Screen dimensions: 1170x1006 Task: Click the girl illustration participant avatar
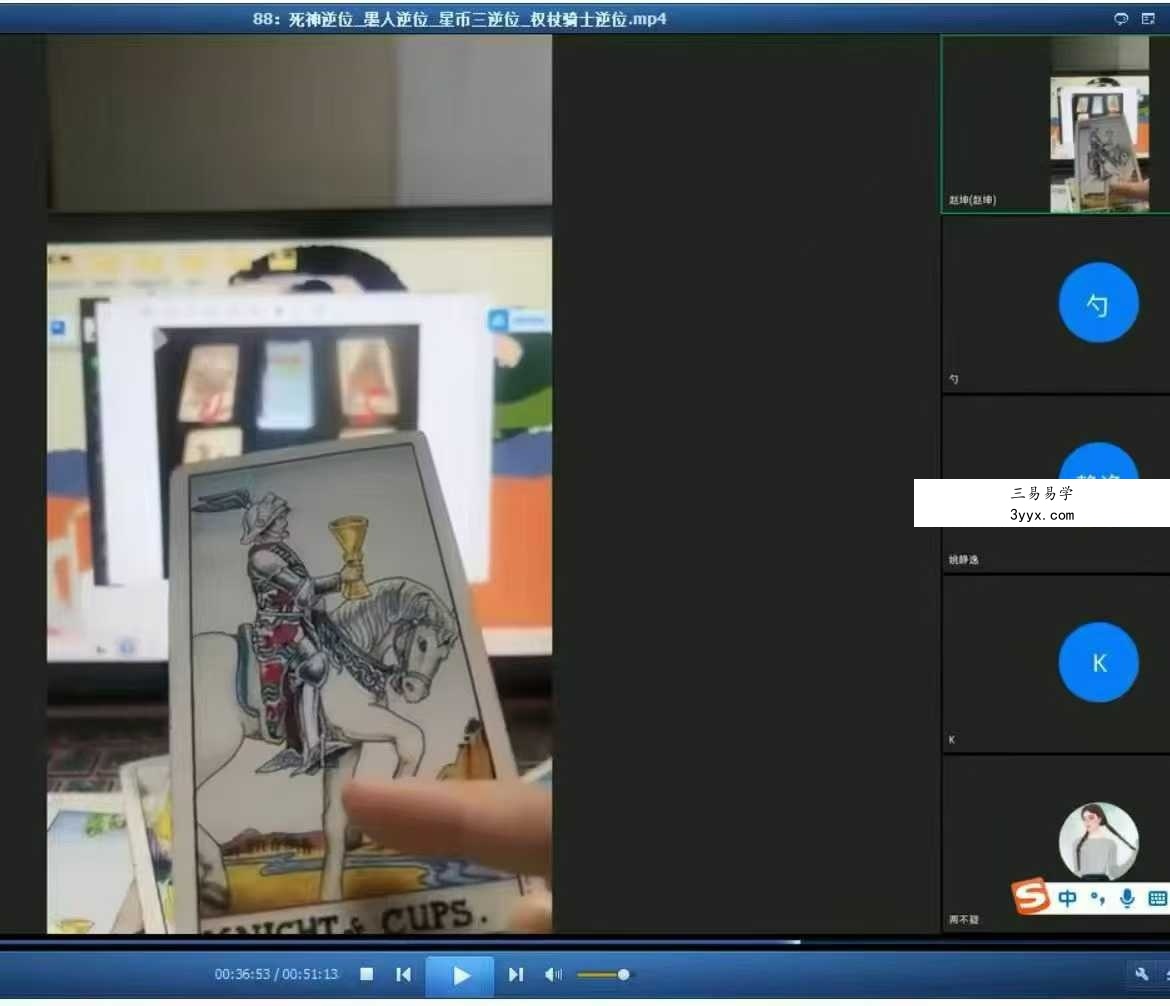[x=1098, y=841]
